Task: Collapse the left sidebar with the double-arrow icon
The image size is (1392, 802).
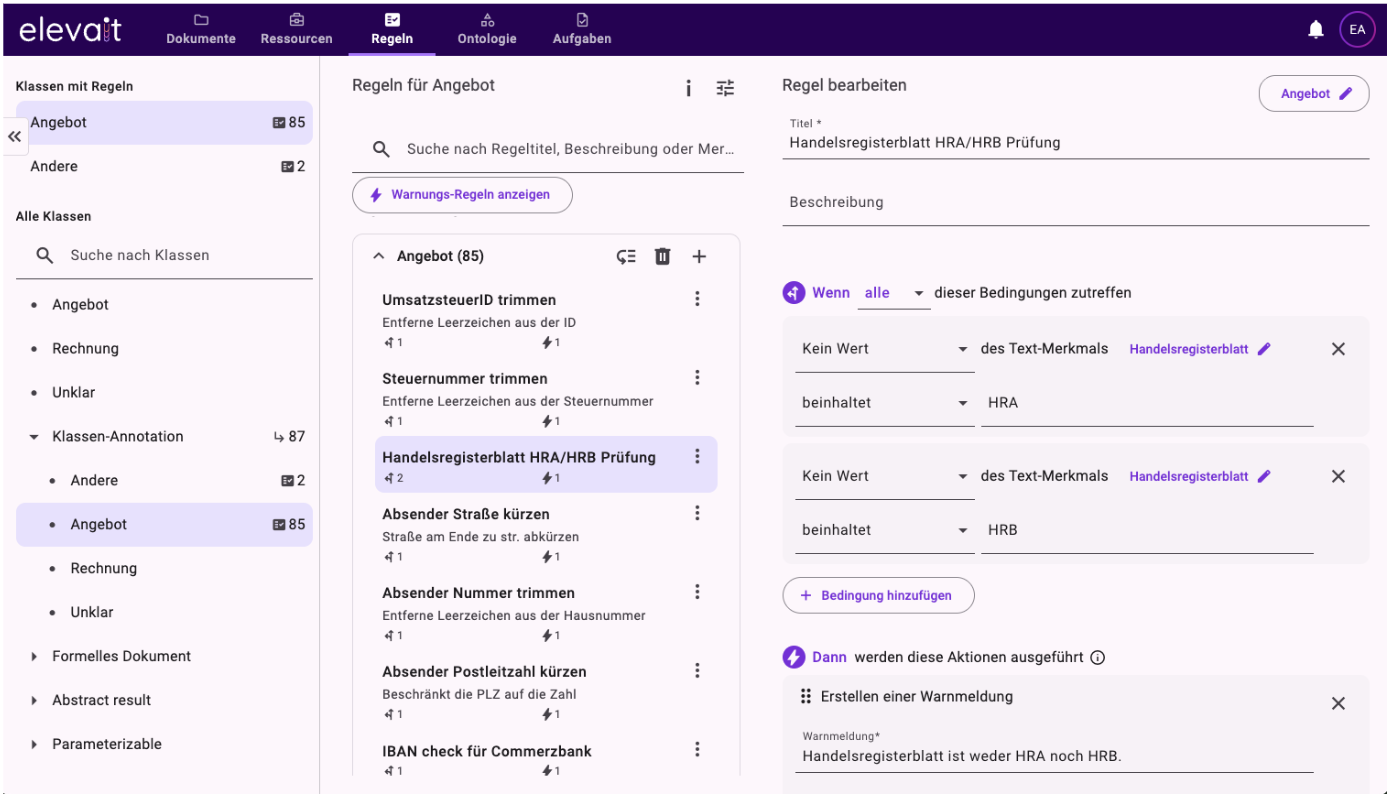Action: pos(14,136)
